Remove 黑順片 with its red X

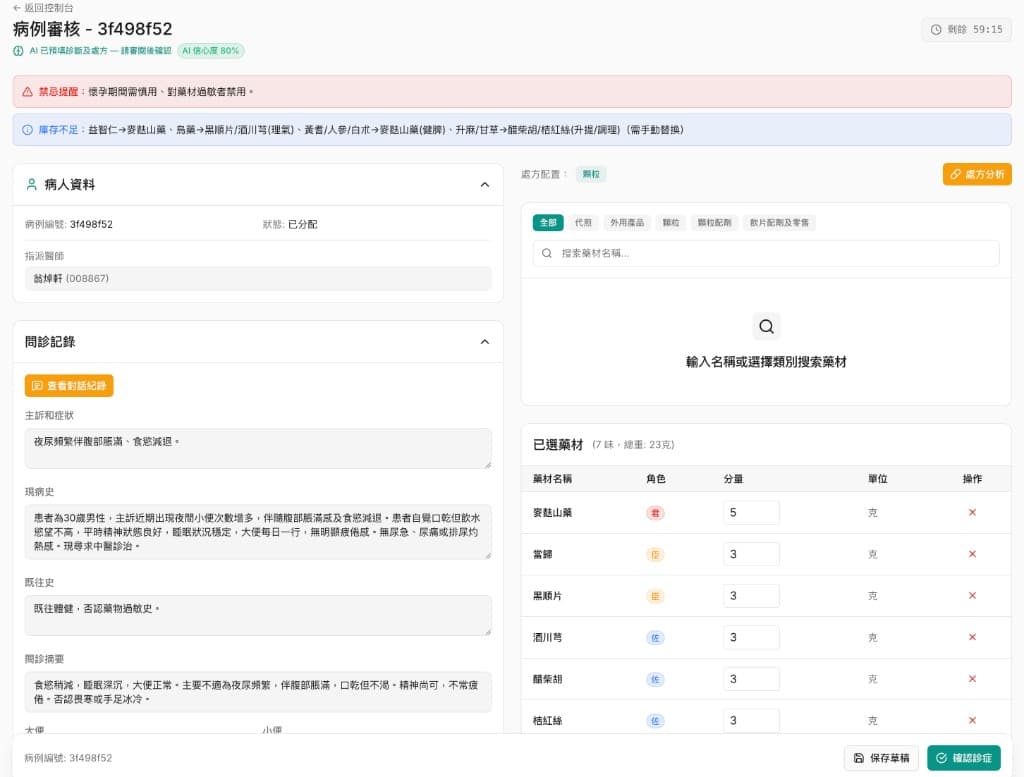pos(972,595)
